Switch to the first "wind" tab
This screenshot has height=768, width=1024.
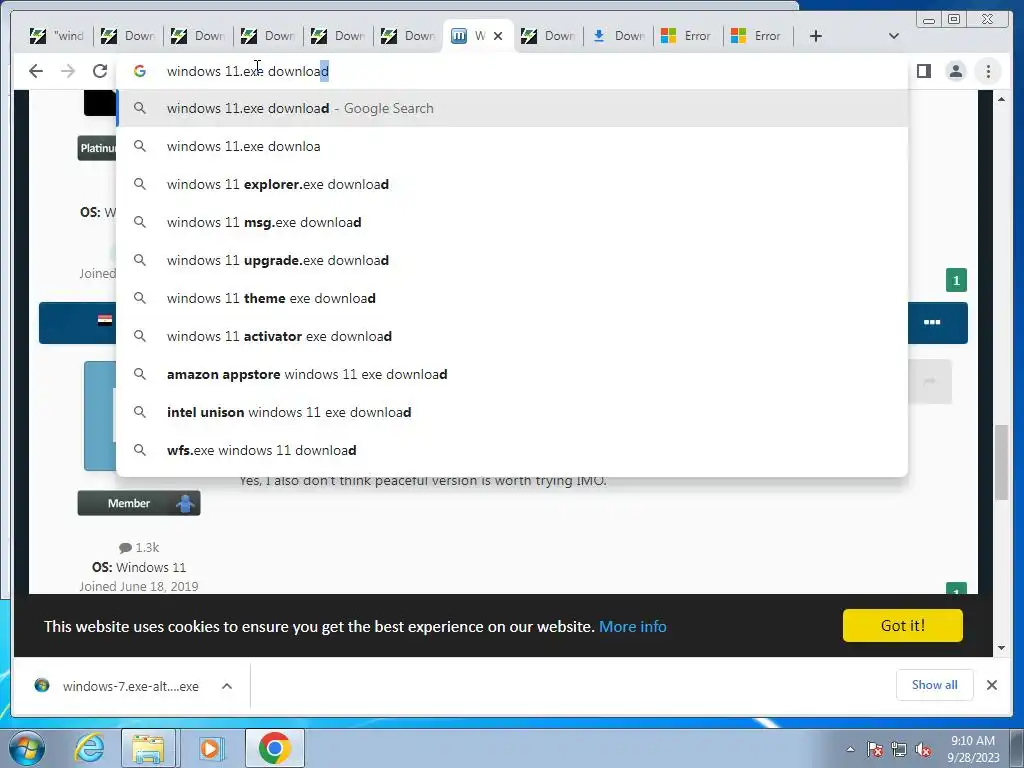click(58, 36)
